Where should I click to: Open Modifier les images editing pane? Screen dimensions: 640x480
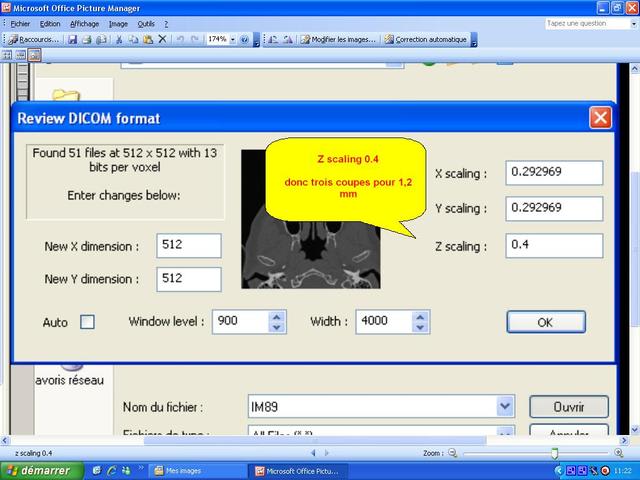pos(338,40)
